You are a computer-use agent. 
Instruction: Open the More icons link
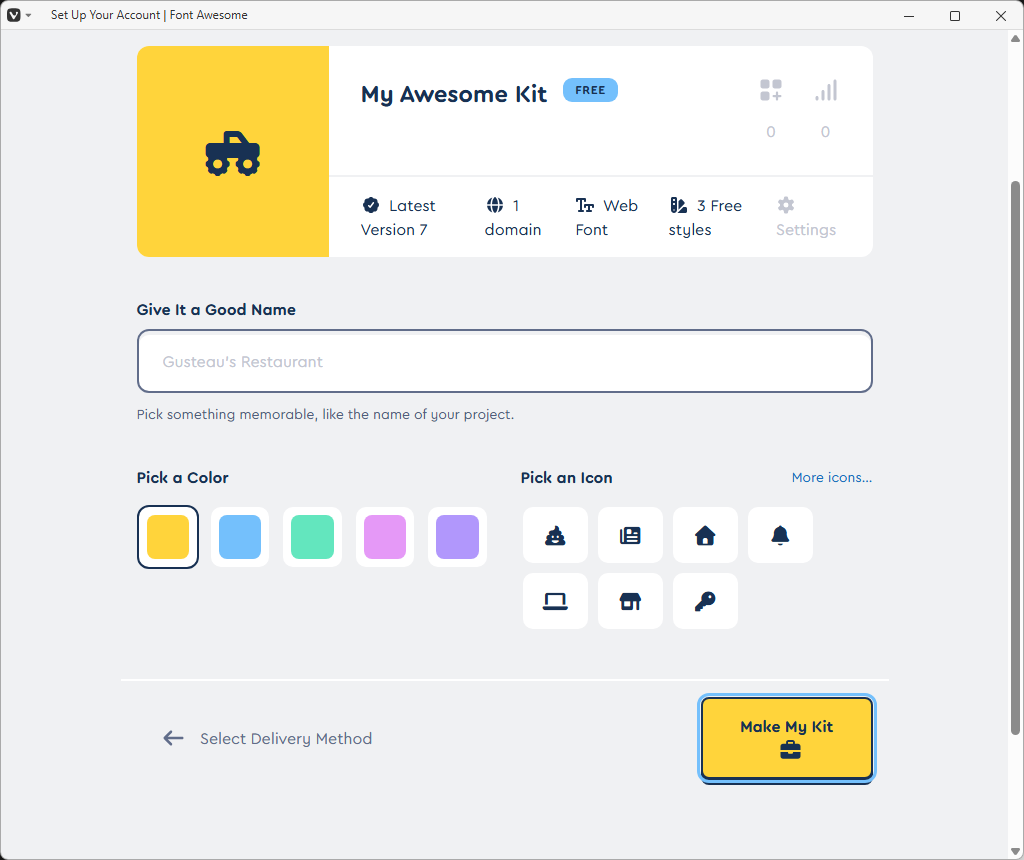831,477
